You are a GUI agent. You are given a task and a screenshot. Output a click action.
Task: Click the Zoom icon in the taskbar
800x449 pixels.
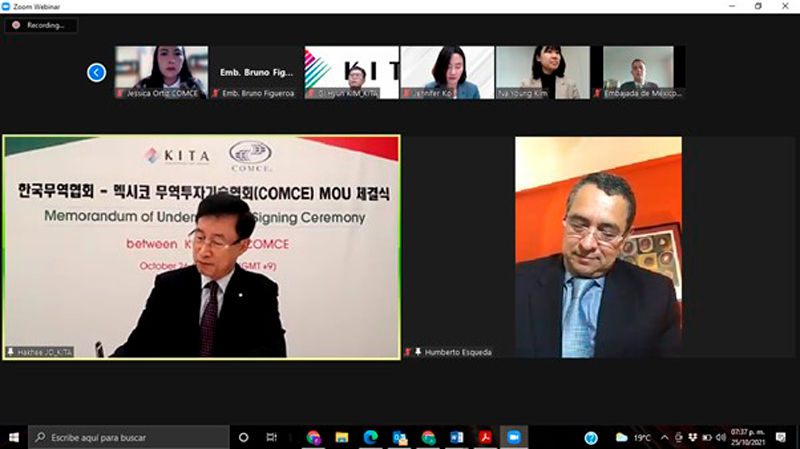click(514, 437)
